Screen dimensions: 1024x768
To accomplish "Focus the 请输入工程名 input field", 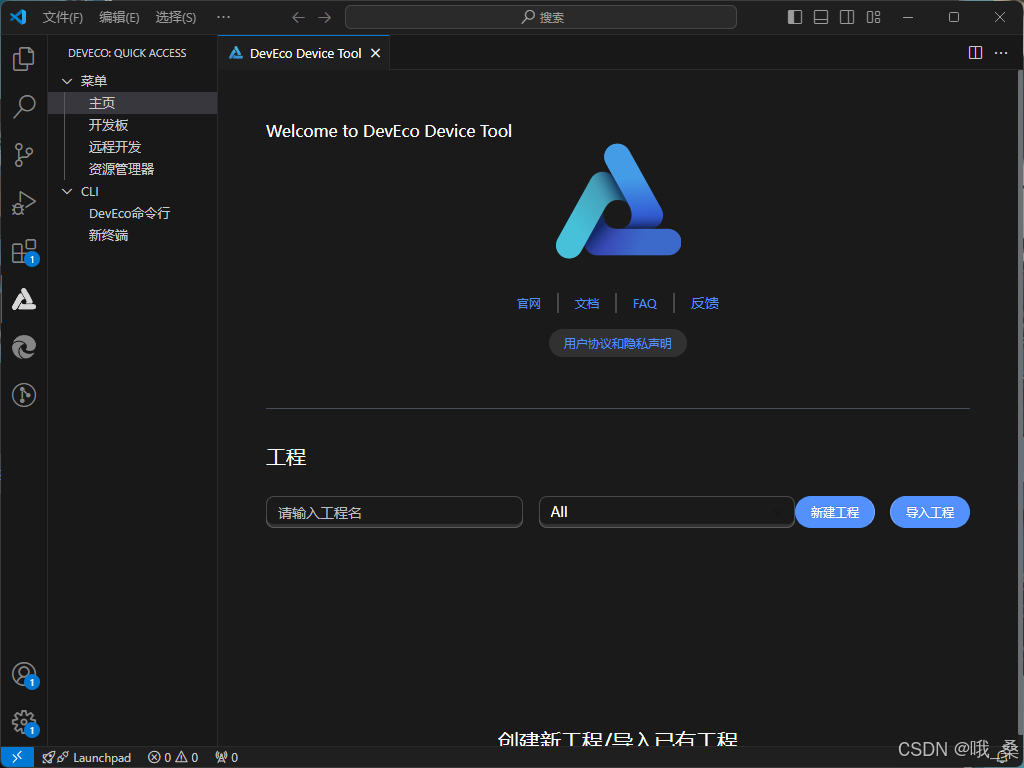I will 394,512.
